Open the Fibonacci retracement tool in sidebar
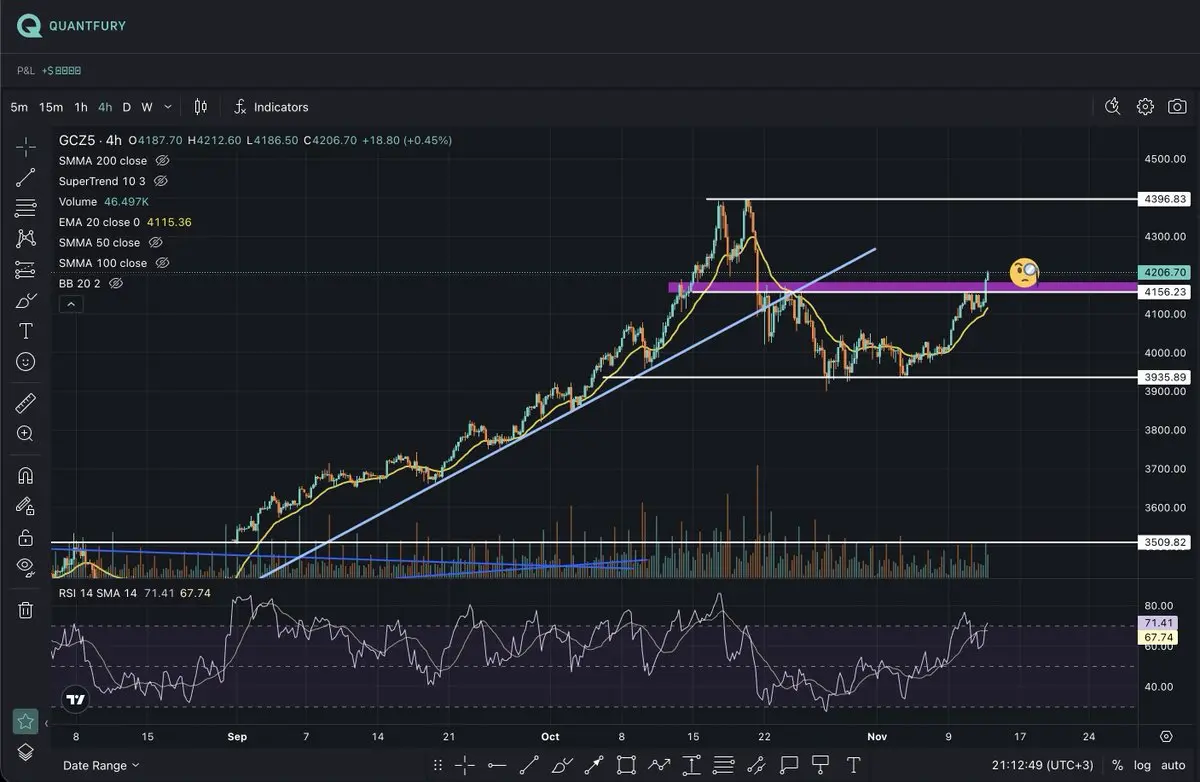 click(x=26, y=208)
